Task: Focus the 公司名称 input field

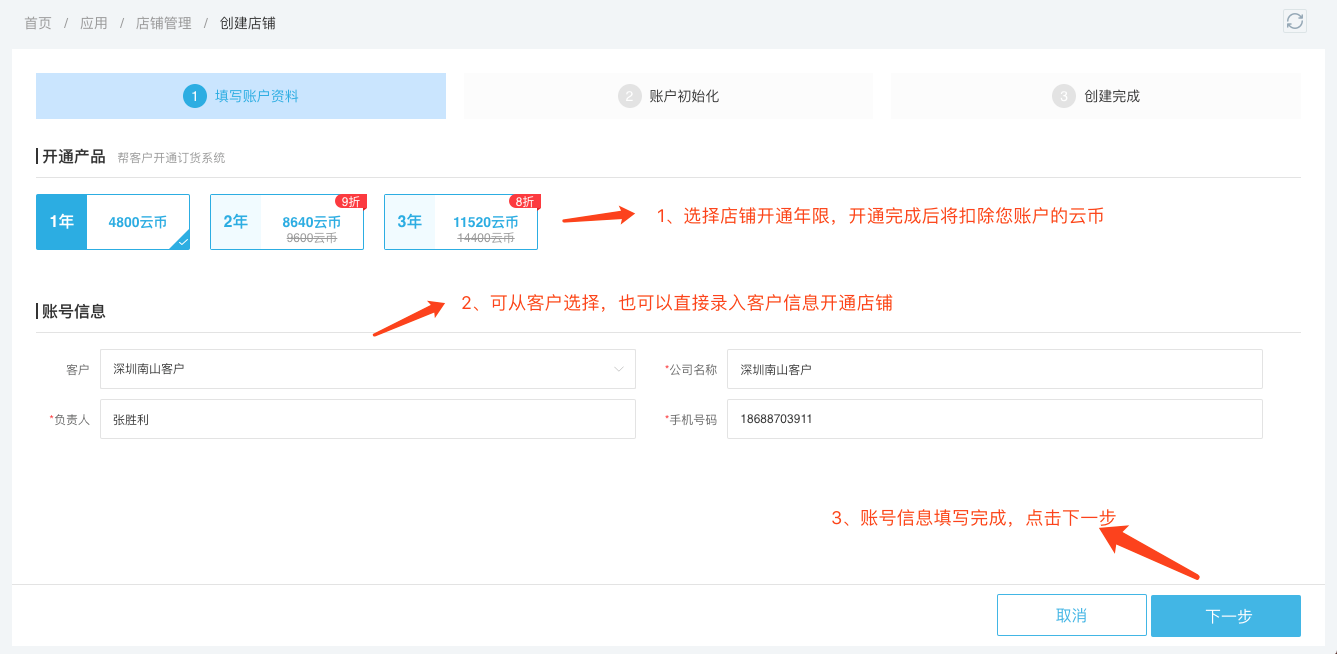Action: (994, 369)
